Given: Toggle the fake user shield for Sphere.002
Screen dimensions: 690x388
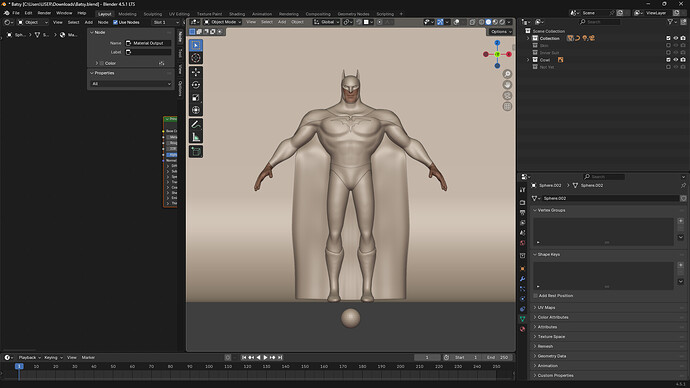Looking at the screenshot, I should (x=683, y=198).
